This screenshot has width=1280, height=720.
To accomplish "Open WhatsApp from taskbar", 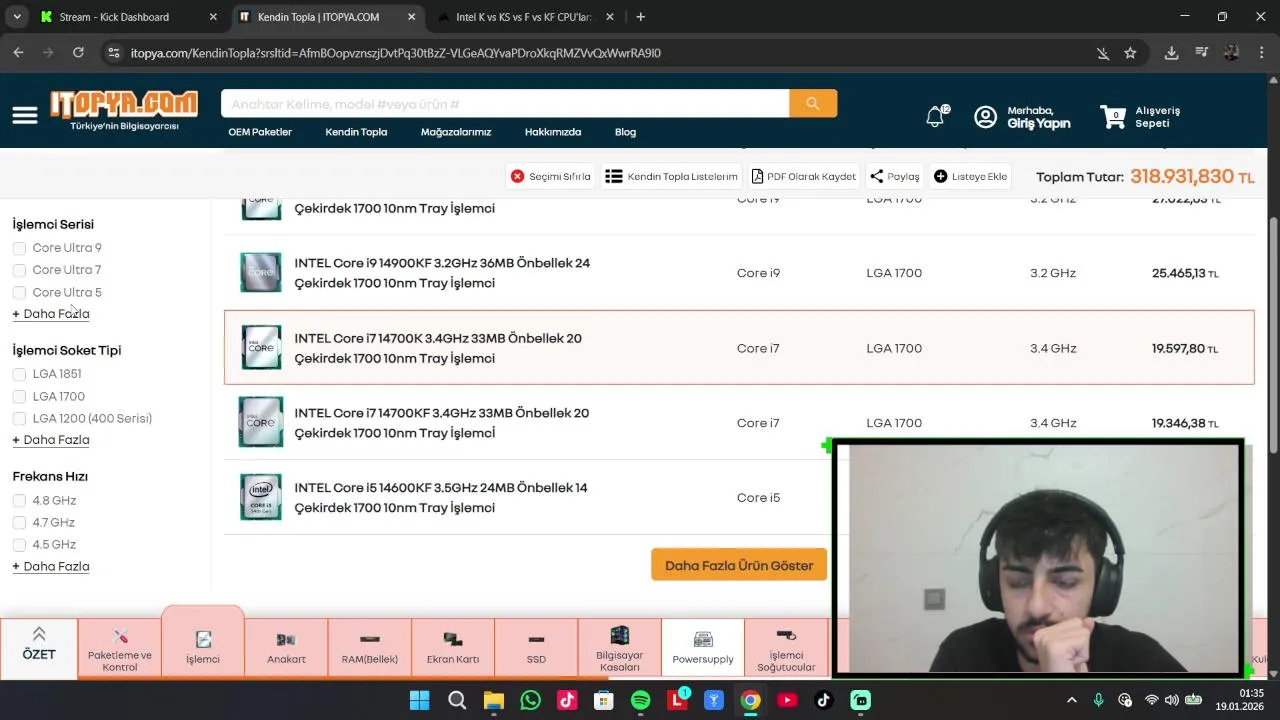I will point(530,700).
